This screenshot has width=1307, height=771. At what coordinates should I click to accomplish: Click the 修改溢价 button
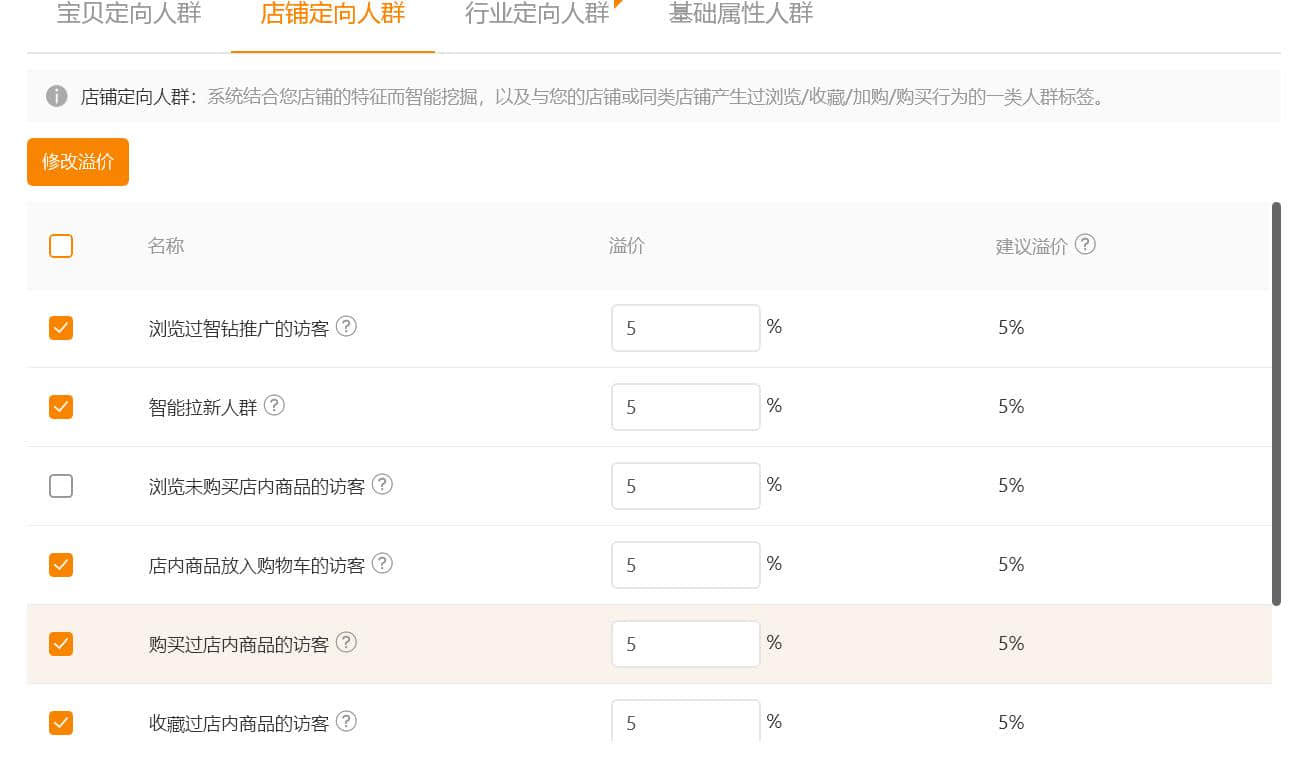[x=78, y=162]
